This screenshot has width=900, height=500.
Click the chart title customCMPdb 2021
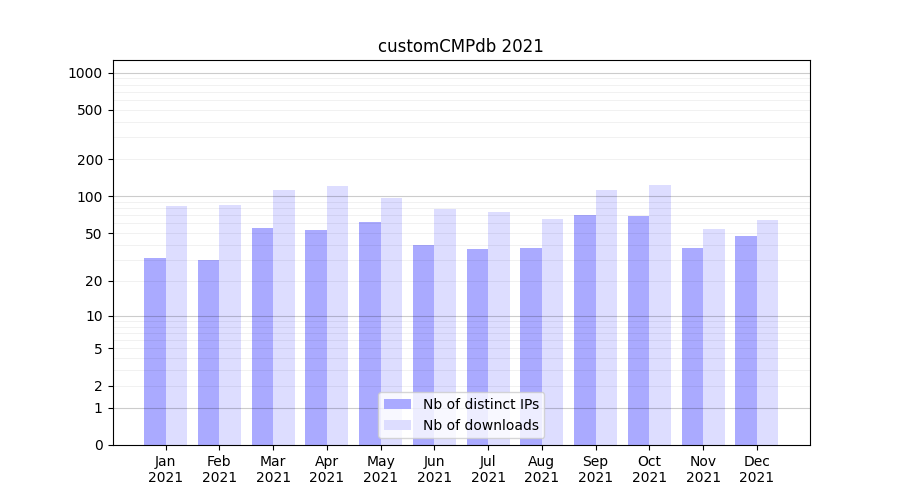point(460,46)
